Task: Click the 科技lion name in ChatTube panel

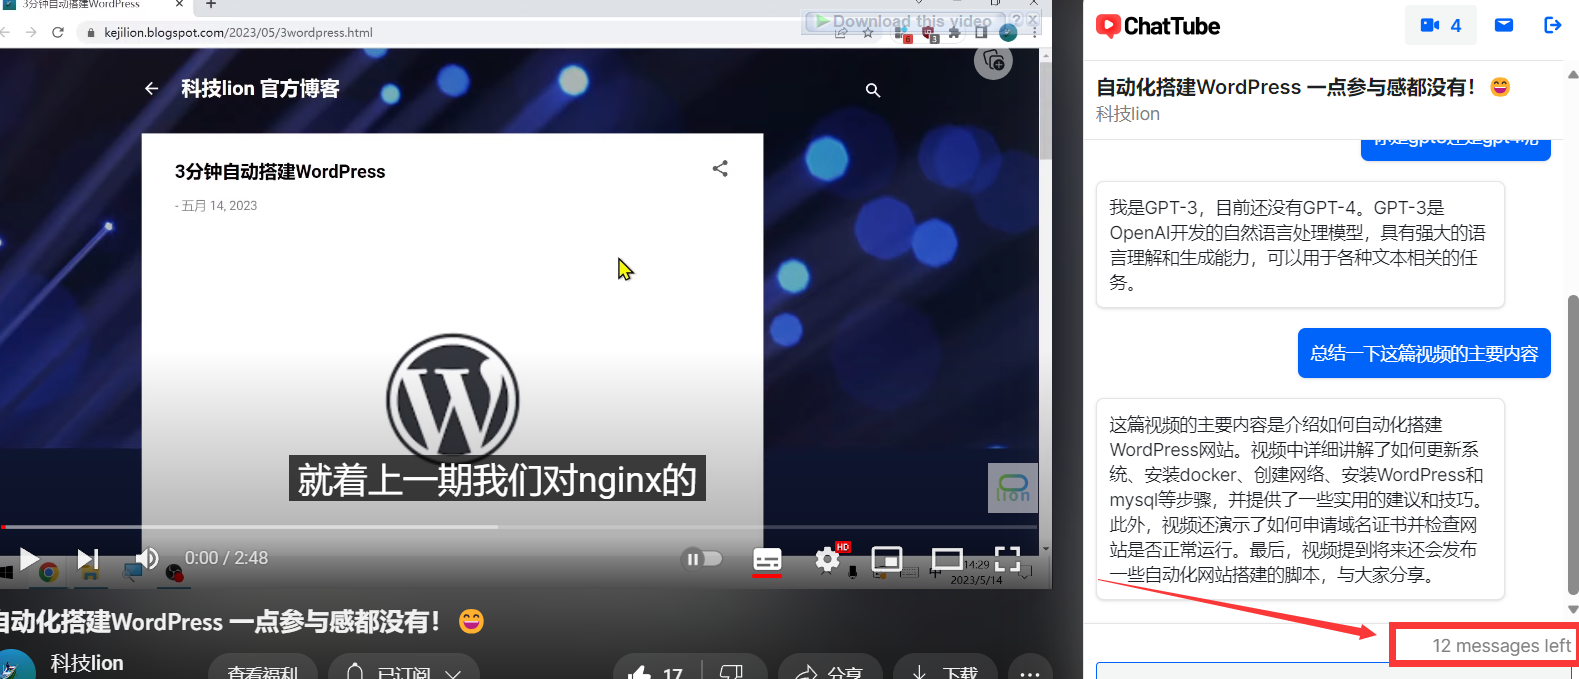Action: (x=1128, y=114)
